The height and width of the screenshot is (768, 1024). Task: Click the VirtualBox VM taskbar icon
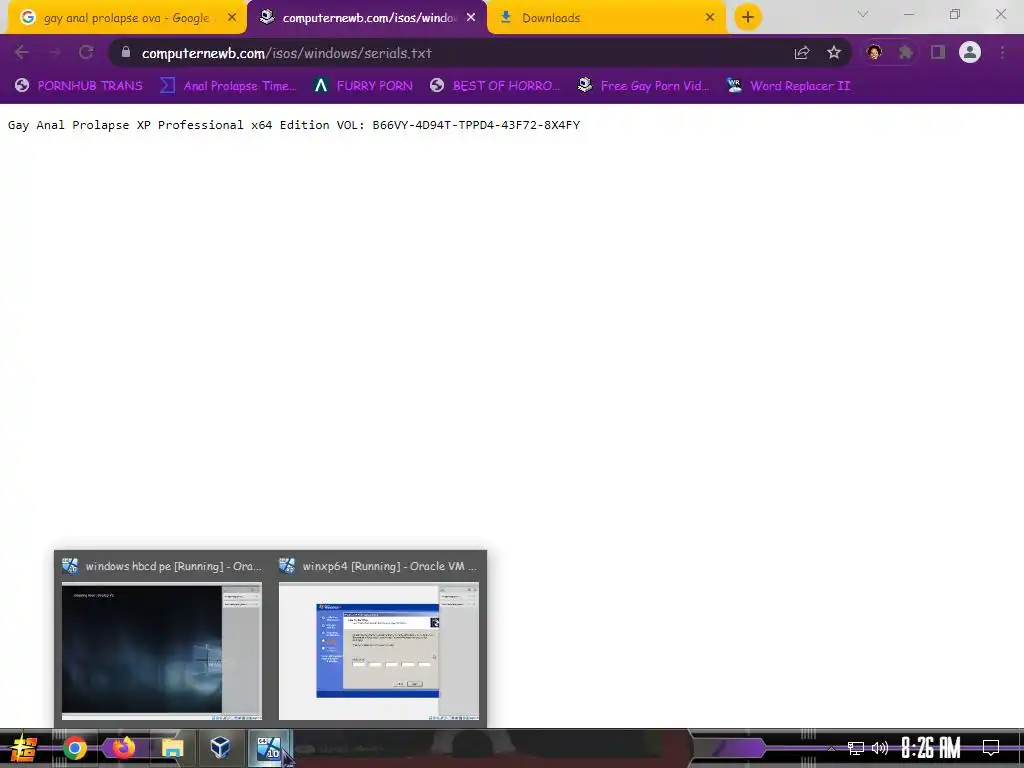(x=268, y=748)
